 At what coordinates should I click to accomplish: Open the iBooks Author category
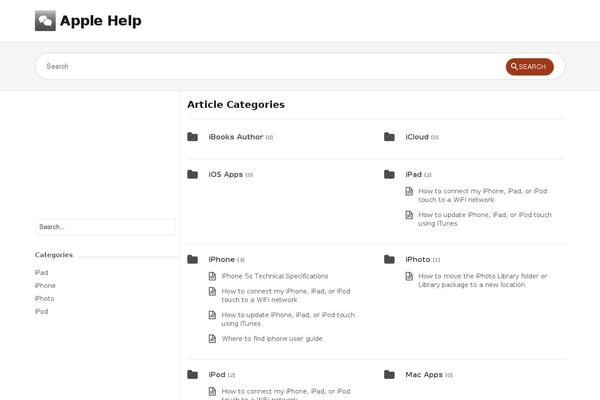(236, 137)
